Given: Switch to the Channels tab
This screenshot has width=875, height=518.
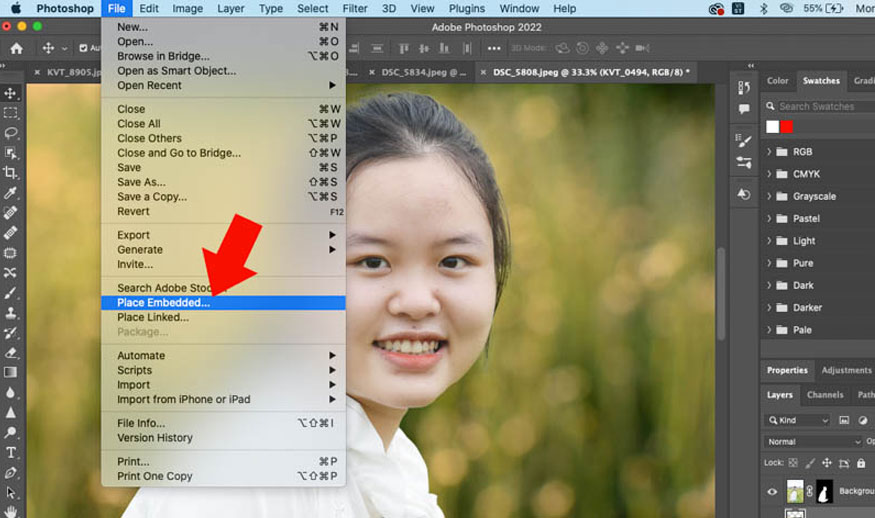Looking at the screenshot, I should coord(825,395).
